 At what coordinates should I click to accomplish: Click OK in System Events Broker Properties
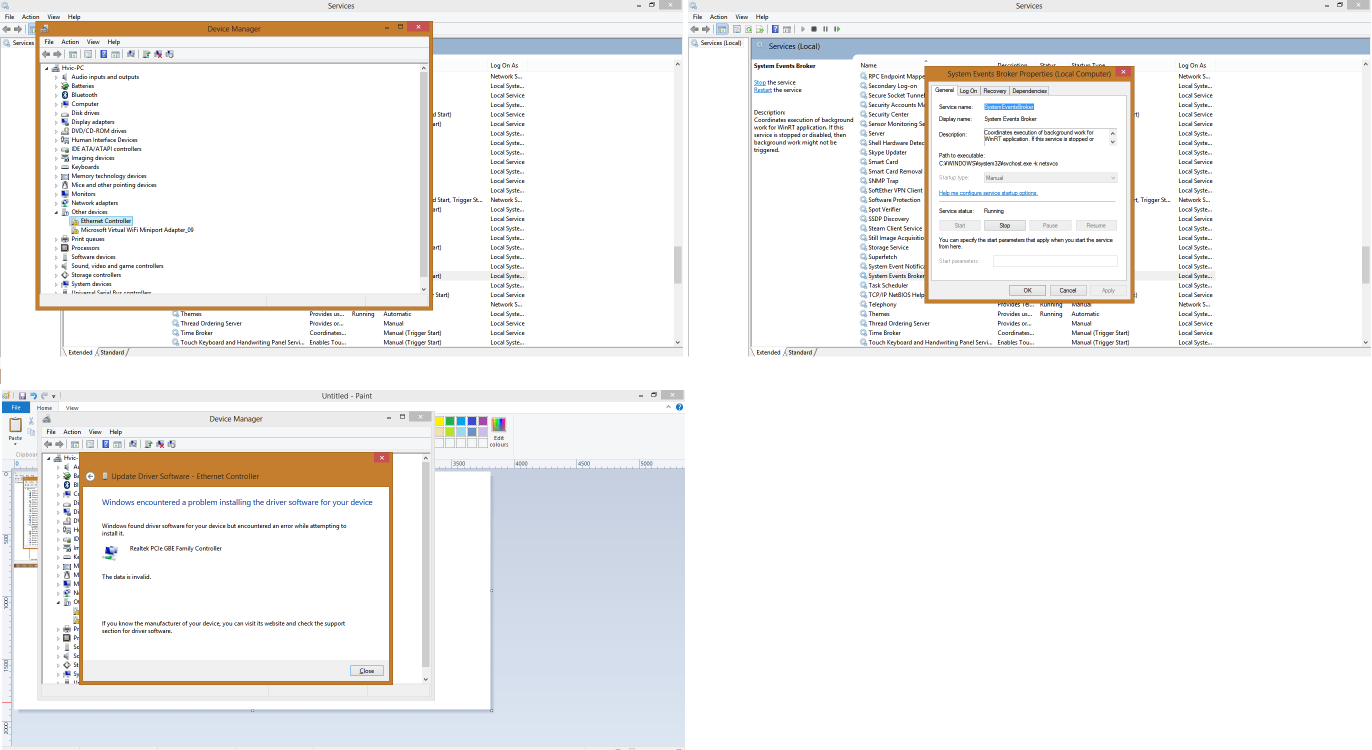(1027, 290)
